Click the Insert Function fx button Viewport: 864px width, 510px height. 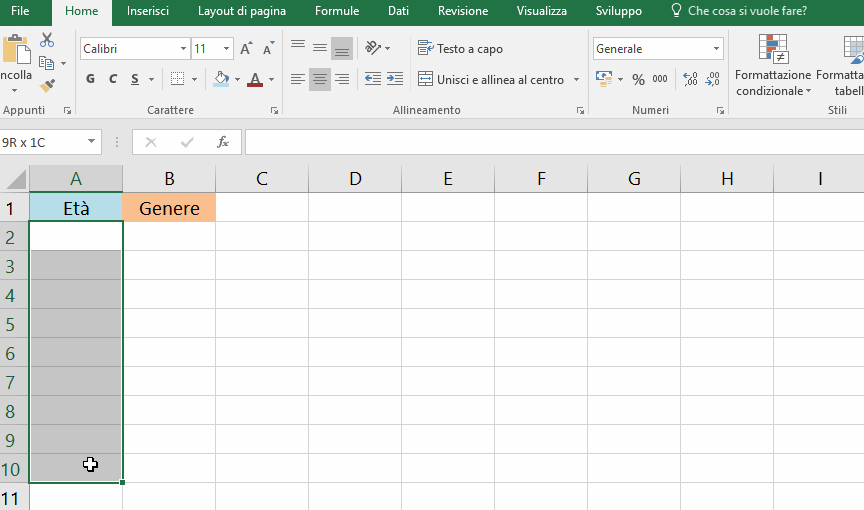[223, 142]
